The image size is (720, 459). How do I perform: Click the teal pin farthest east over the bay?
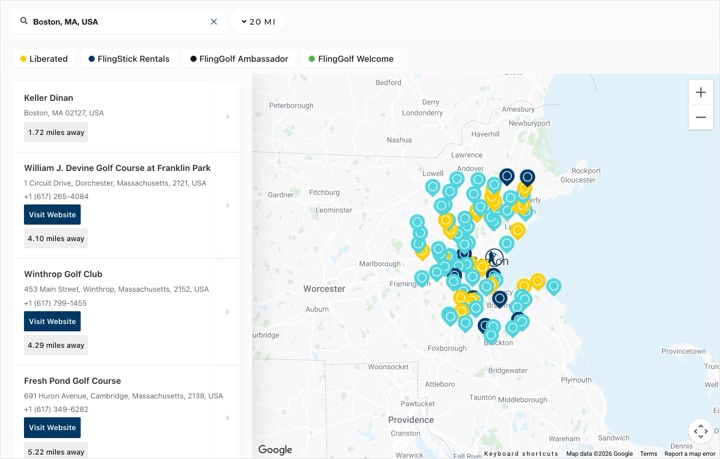[x=554, y=286]
